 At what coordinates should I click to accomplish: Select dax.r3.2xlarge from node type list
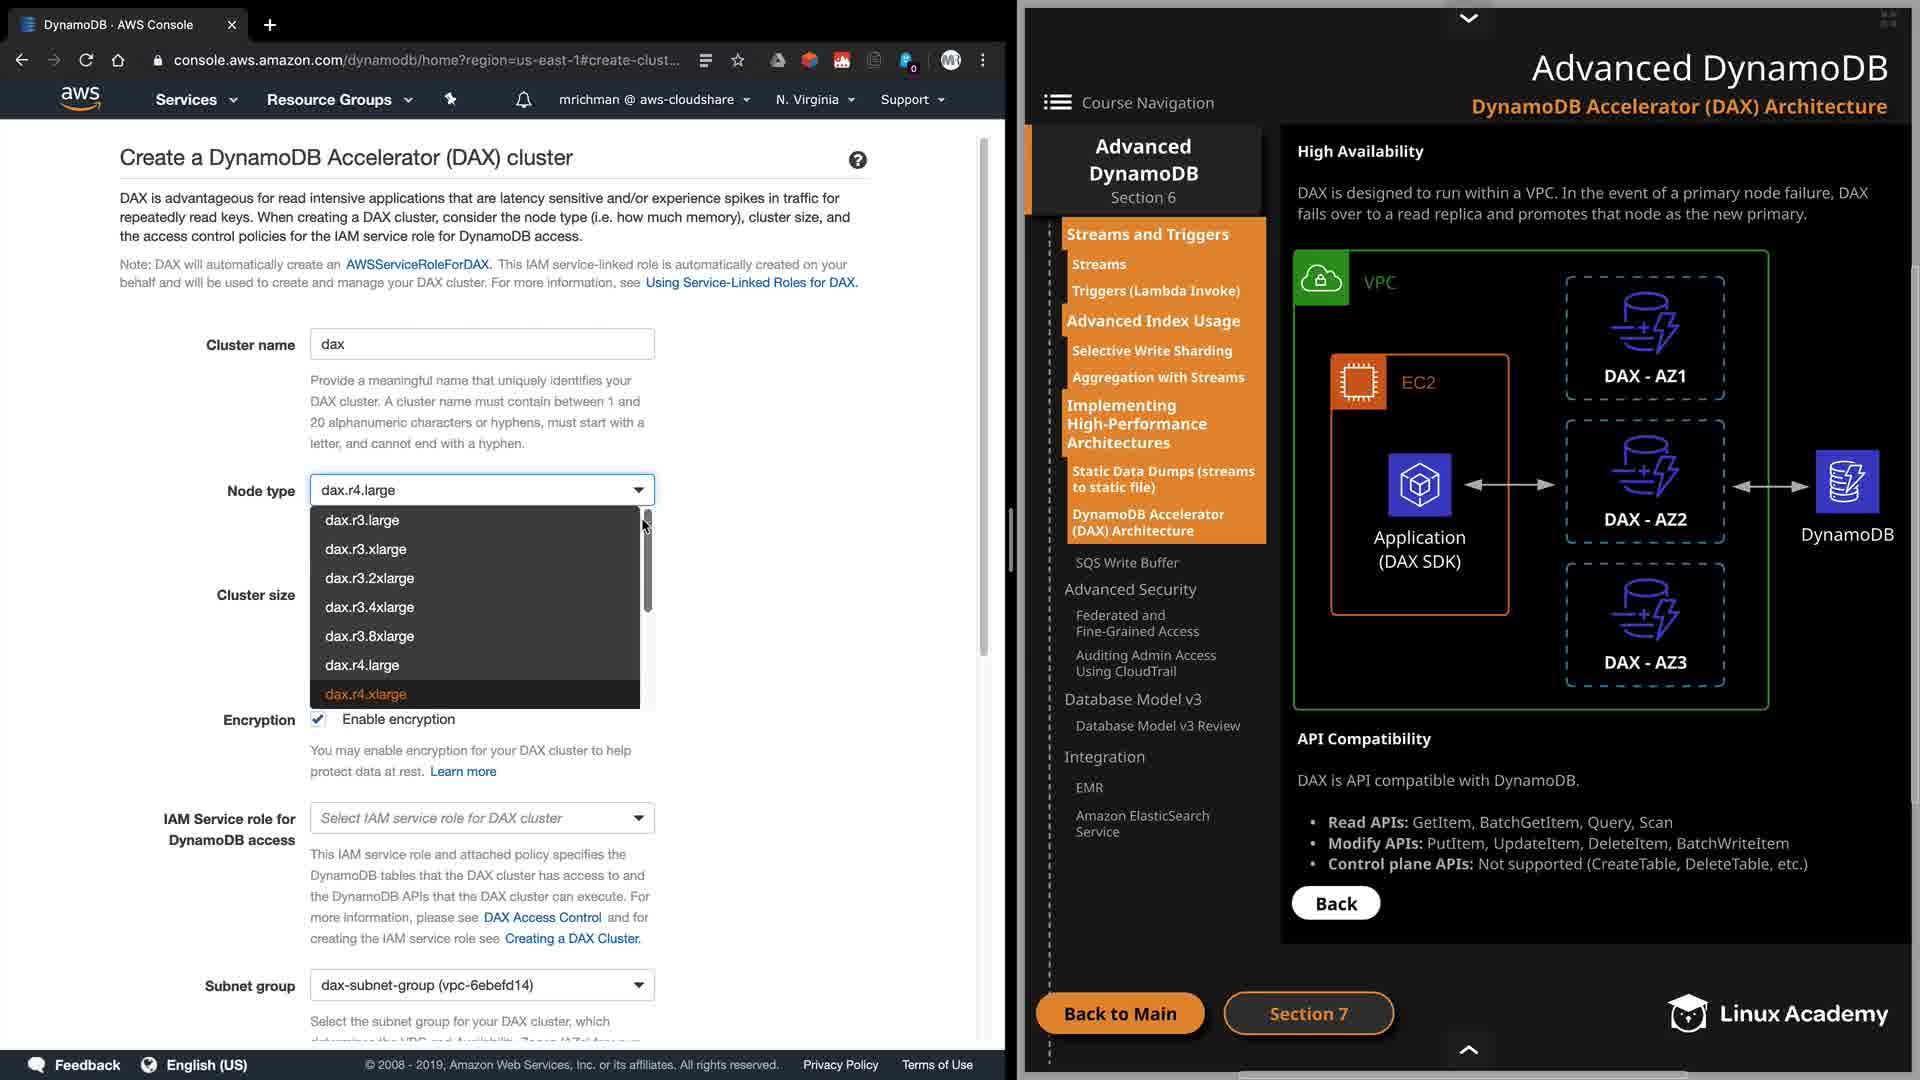point(369,578)
